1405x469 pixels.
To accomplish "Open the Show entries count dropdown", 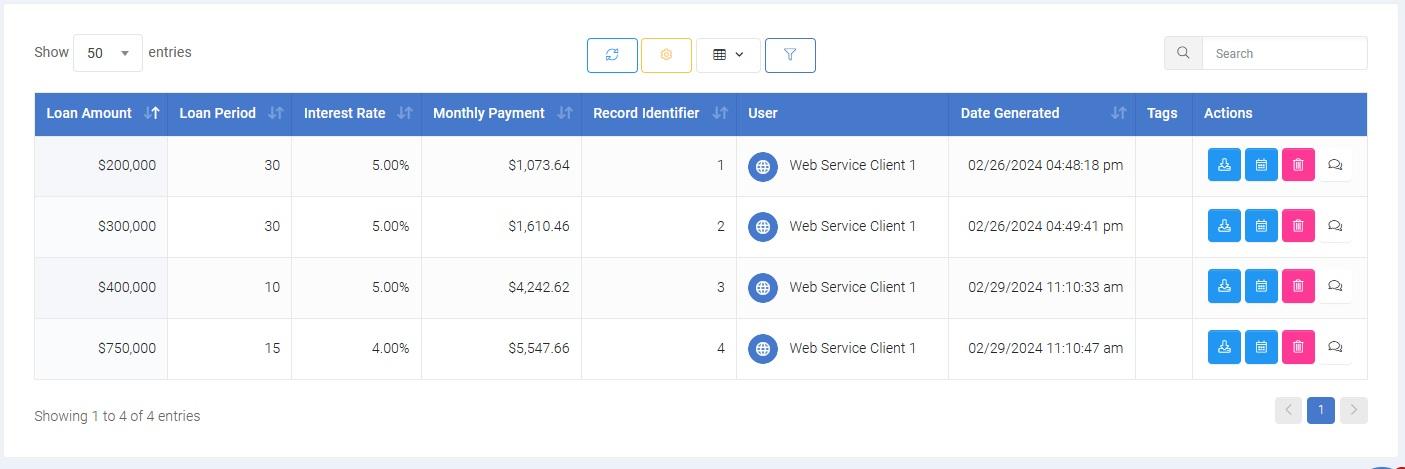I will point(108,53).
